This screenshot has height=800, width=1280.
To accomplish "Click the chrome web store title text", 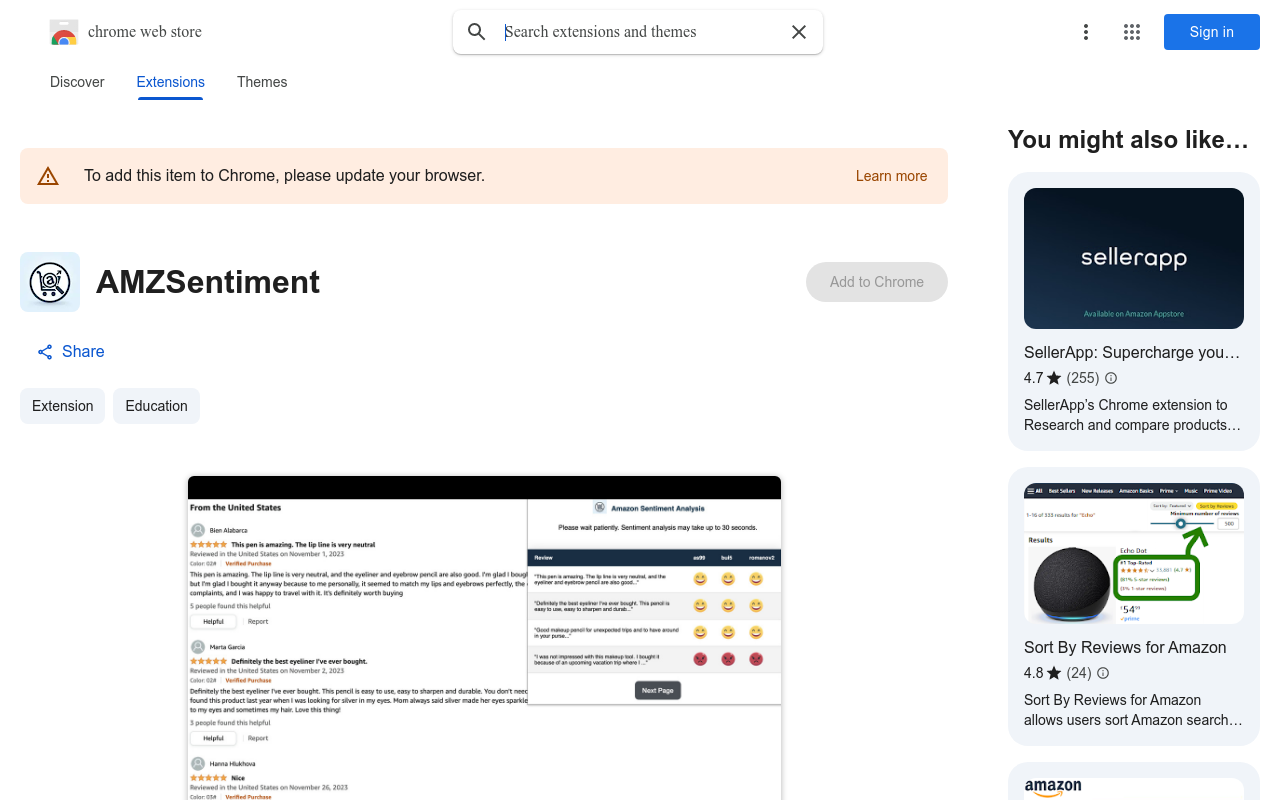I will (x=145, y=32).
